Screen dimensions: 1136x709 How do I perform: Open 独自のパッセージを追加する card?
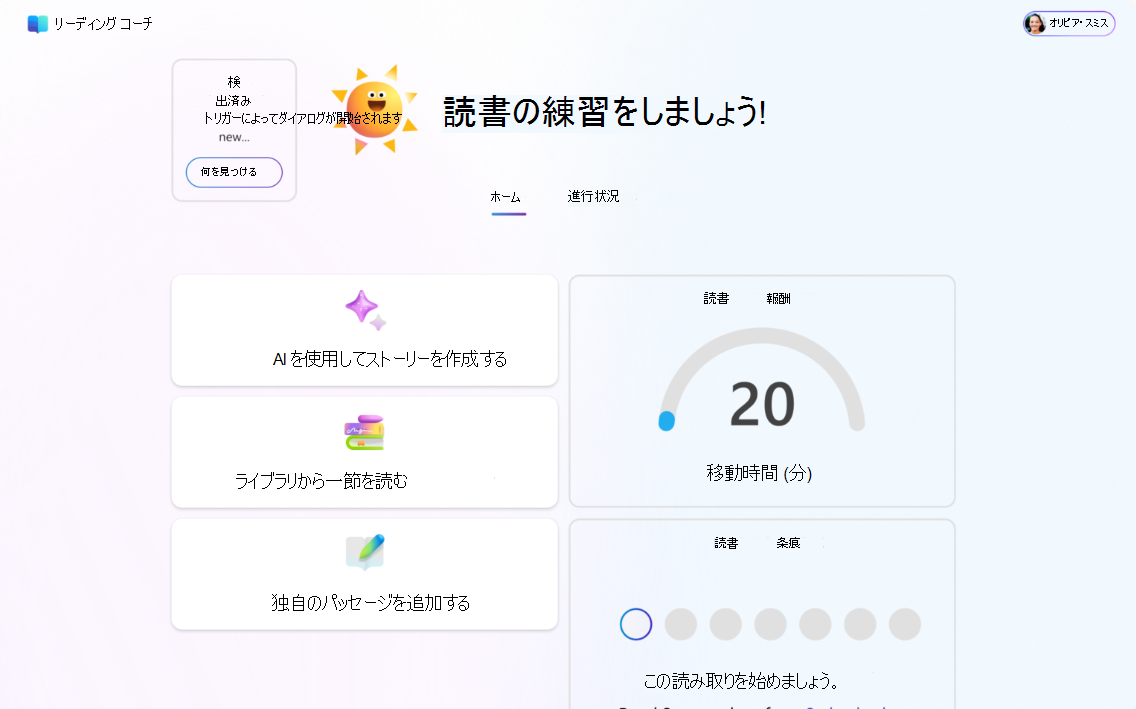tap(364, 574)
